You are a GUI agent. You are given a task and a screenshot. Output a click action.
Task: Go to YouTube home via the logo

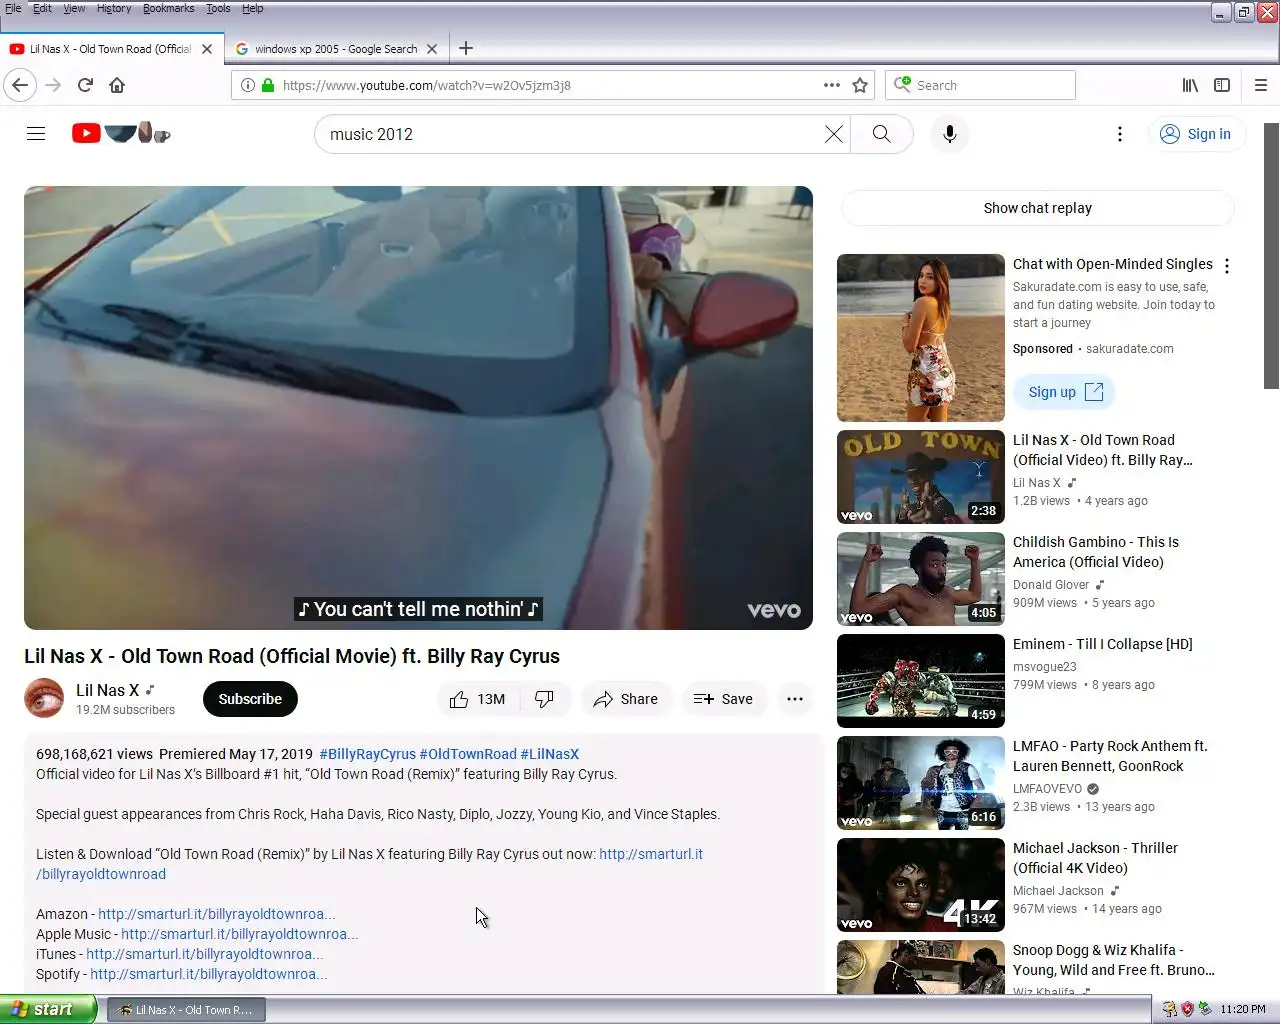(x=120, y=133)
